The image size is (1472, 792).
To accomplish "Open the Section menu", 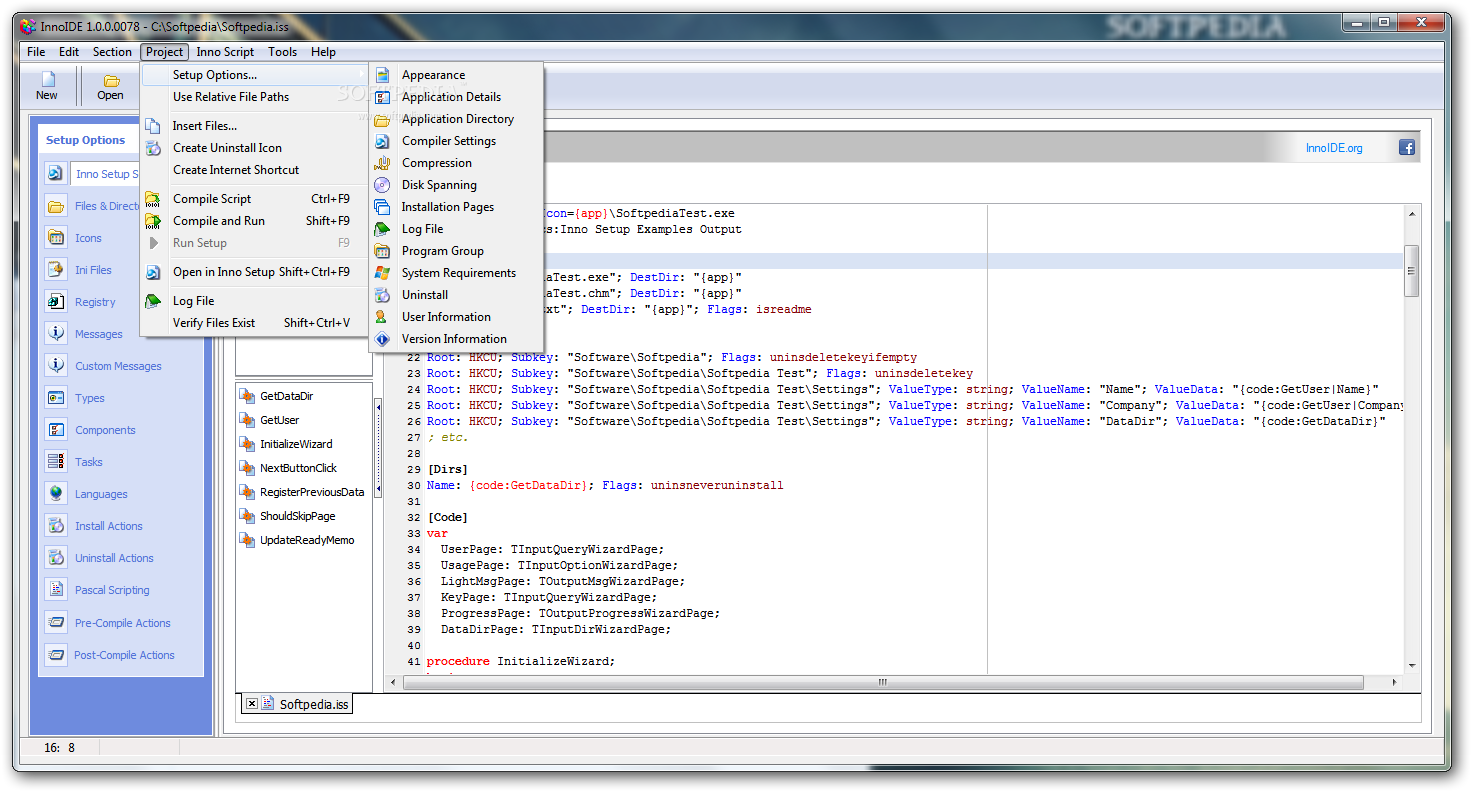I will tap(112, 52).
